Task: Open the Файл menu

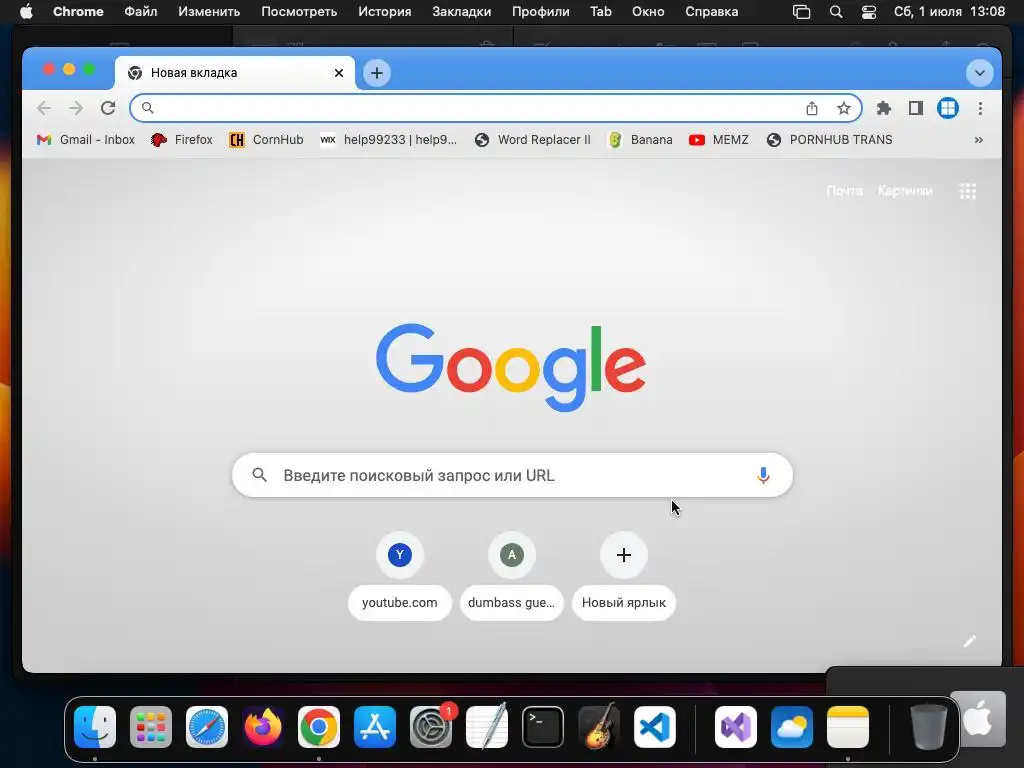Action: [140, 12]
